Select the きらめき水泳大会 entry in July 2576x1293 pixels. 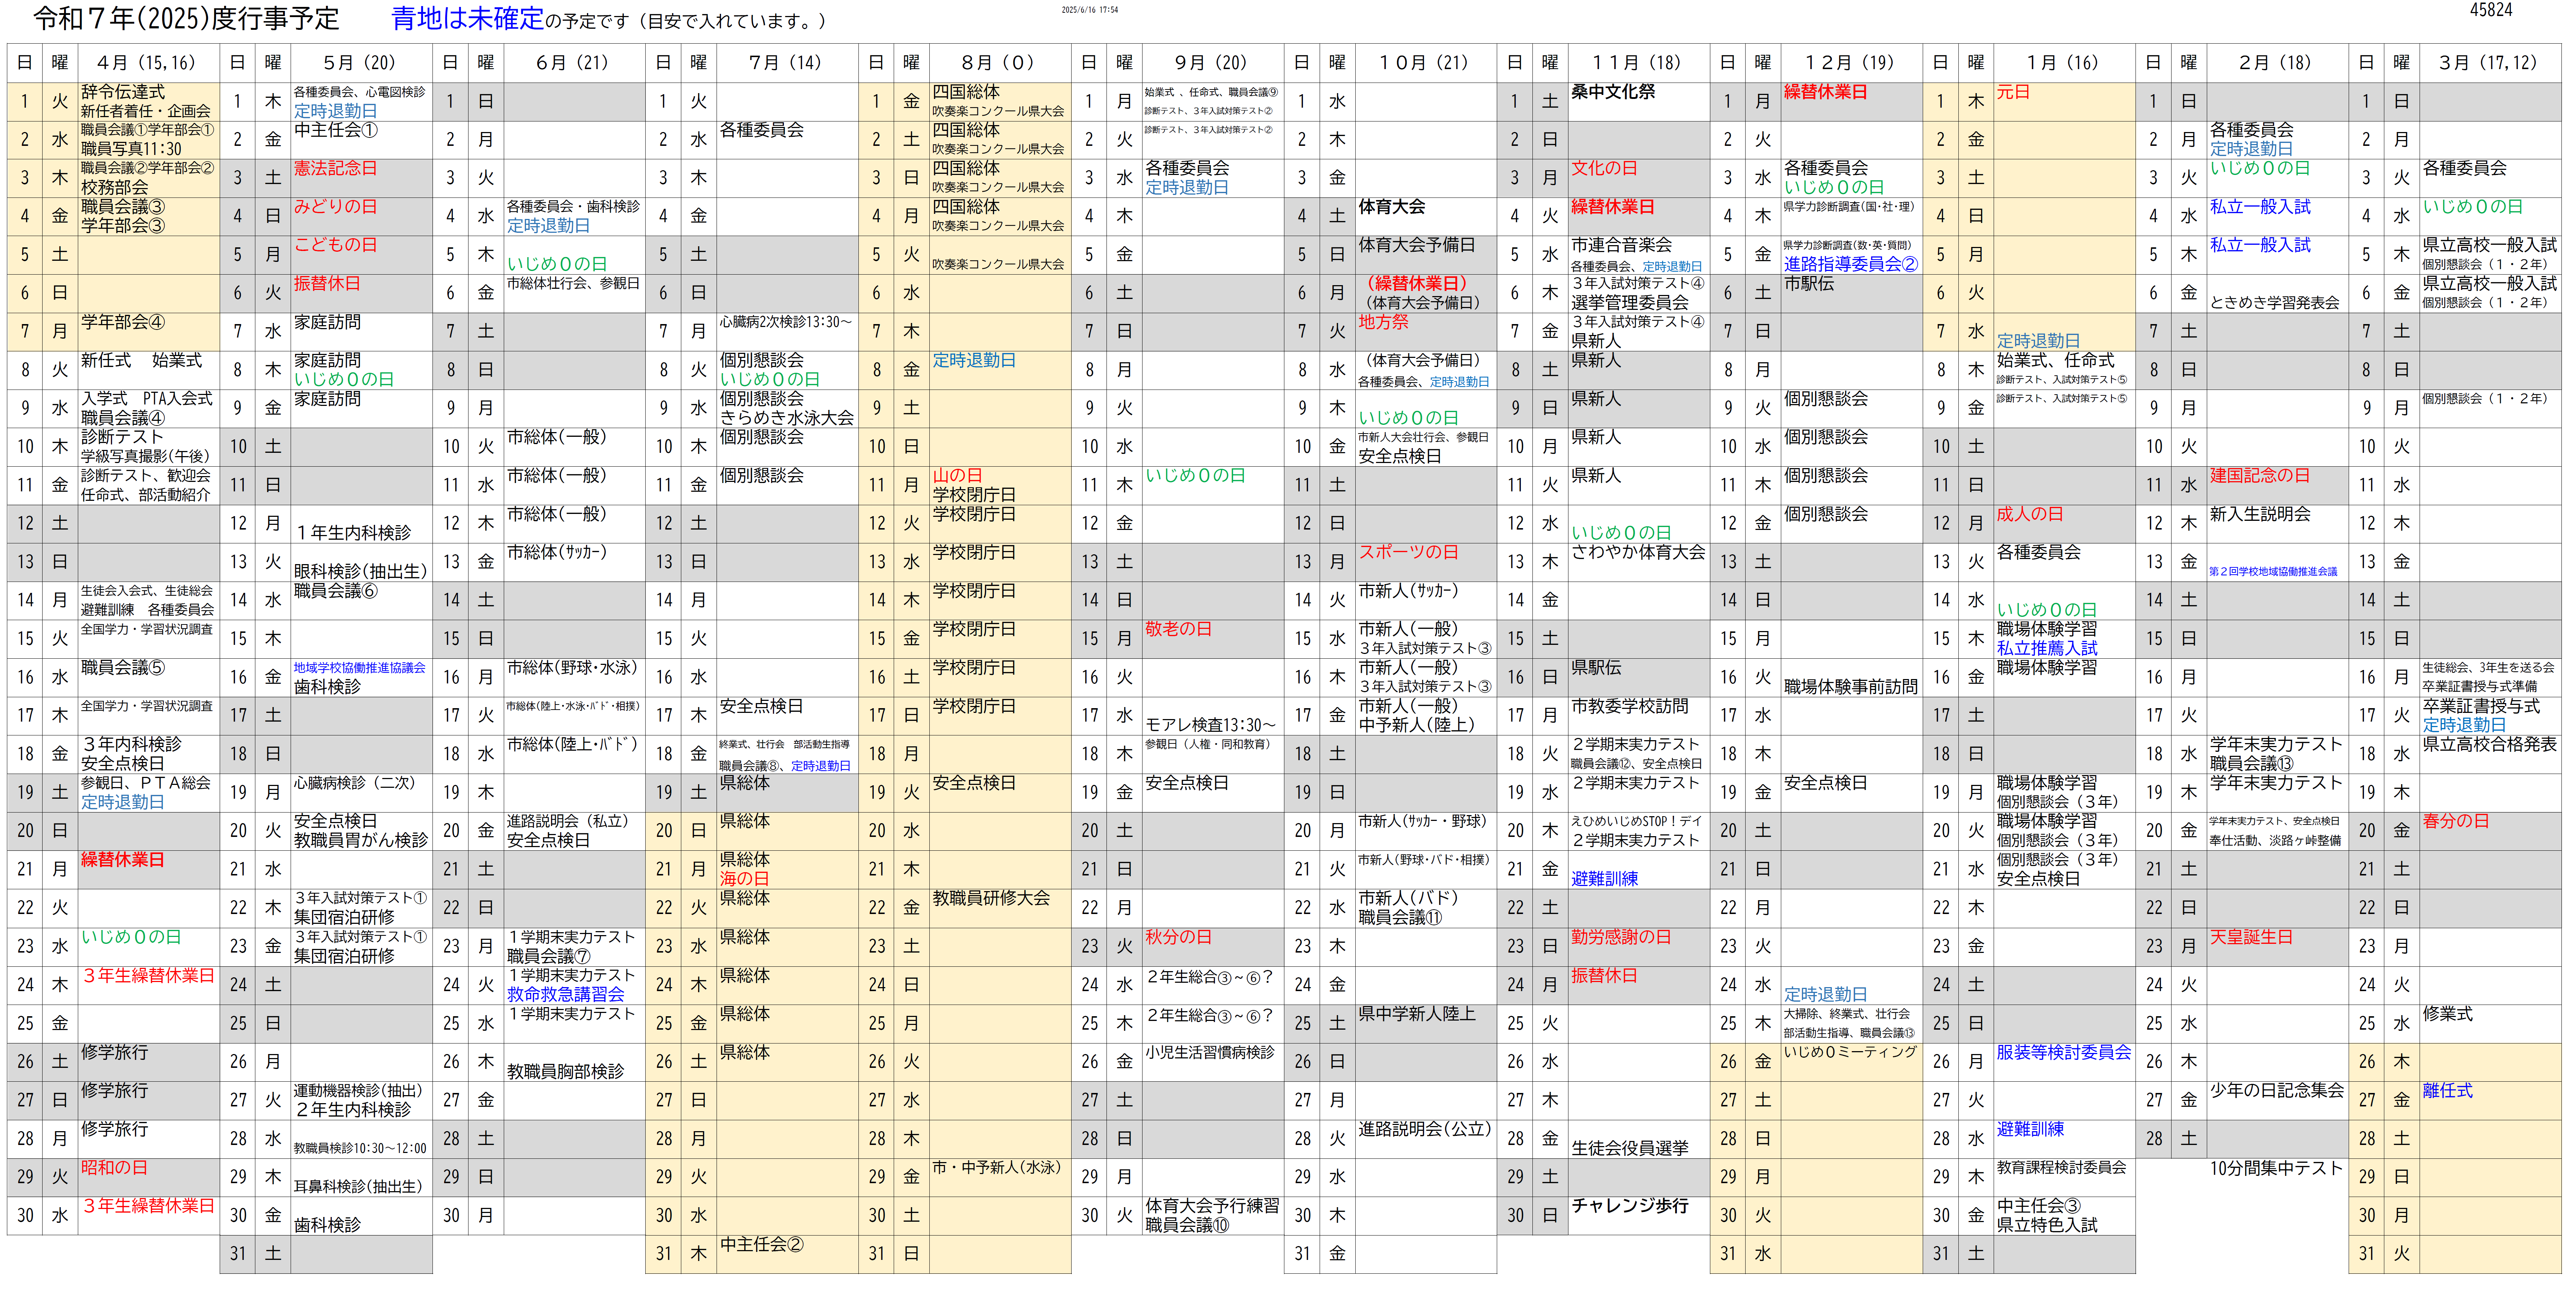click(x=787, y=418)
